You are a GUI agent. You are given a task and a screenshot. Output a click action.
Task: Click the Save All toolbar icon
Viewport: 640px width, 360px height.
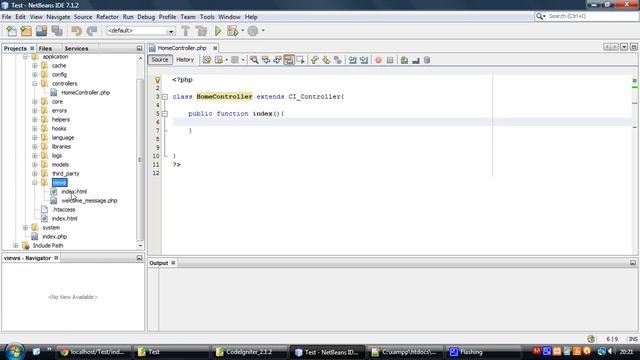[57, 31]
